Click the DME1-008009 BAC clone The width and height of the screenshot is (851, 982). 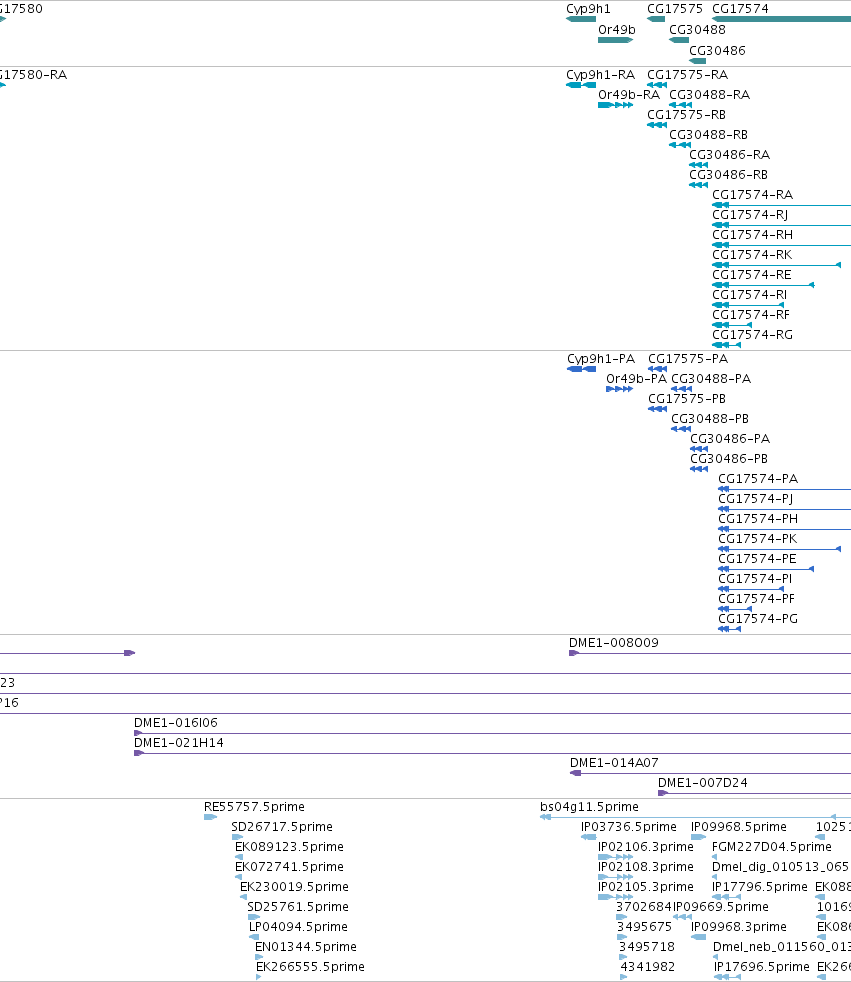click(709, 653)
